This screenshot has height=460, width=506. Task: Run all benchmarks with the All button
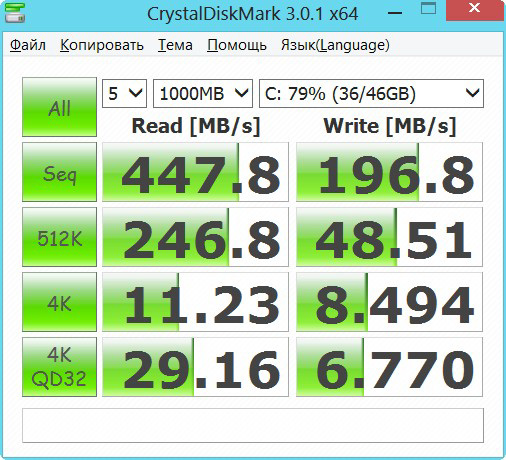[x=59, y=107]
